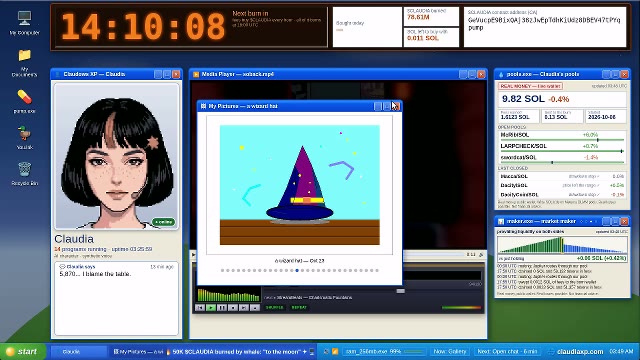
Task: Open the My Documents folder icon
Action: pos(24,62)
